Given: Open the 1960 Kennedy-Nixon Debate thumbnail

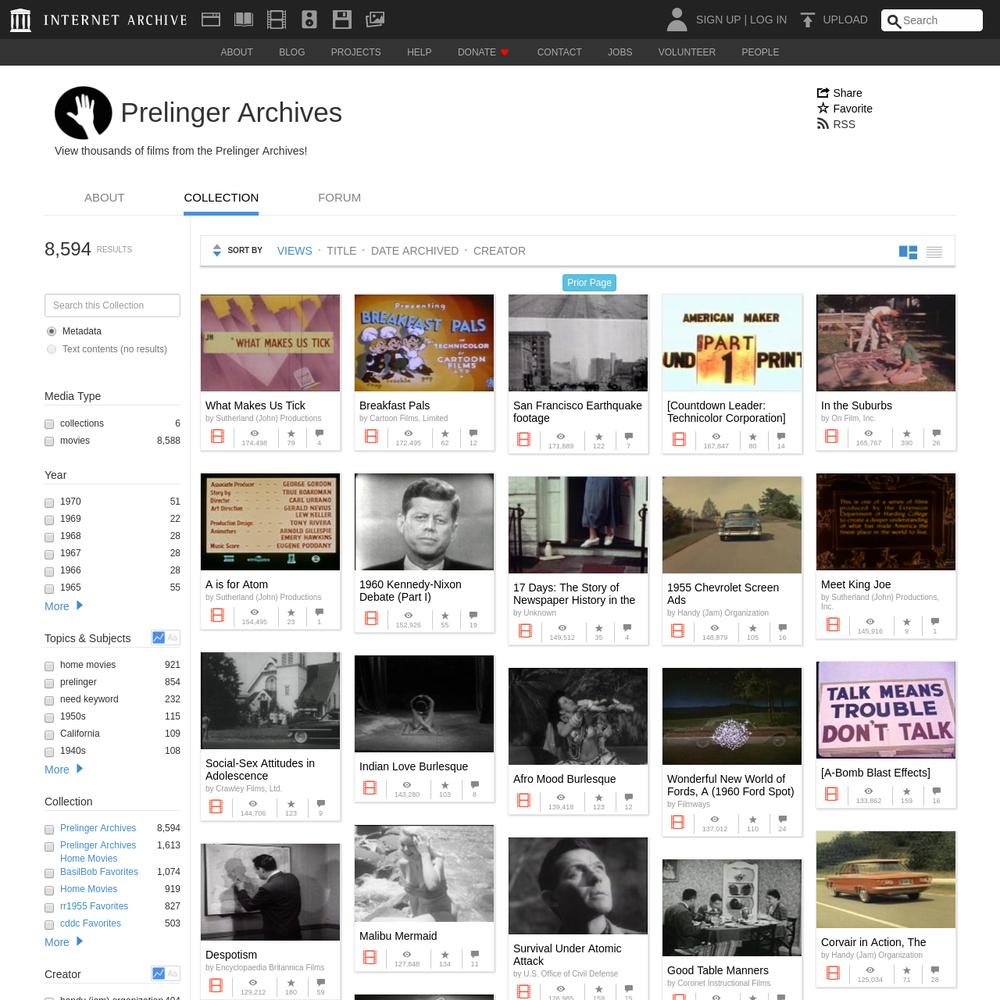Looking at the screenshot, I should point(424,522).
